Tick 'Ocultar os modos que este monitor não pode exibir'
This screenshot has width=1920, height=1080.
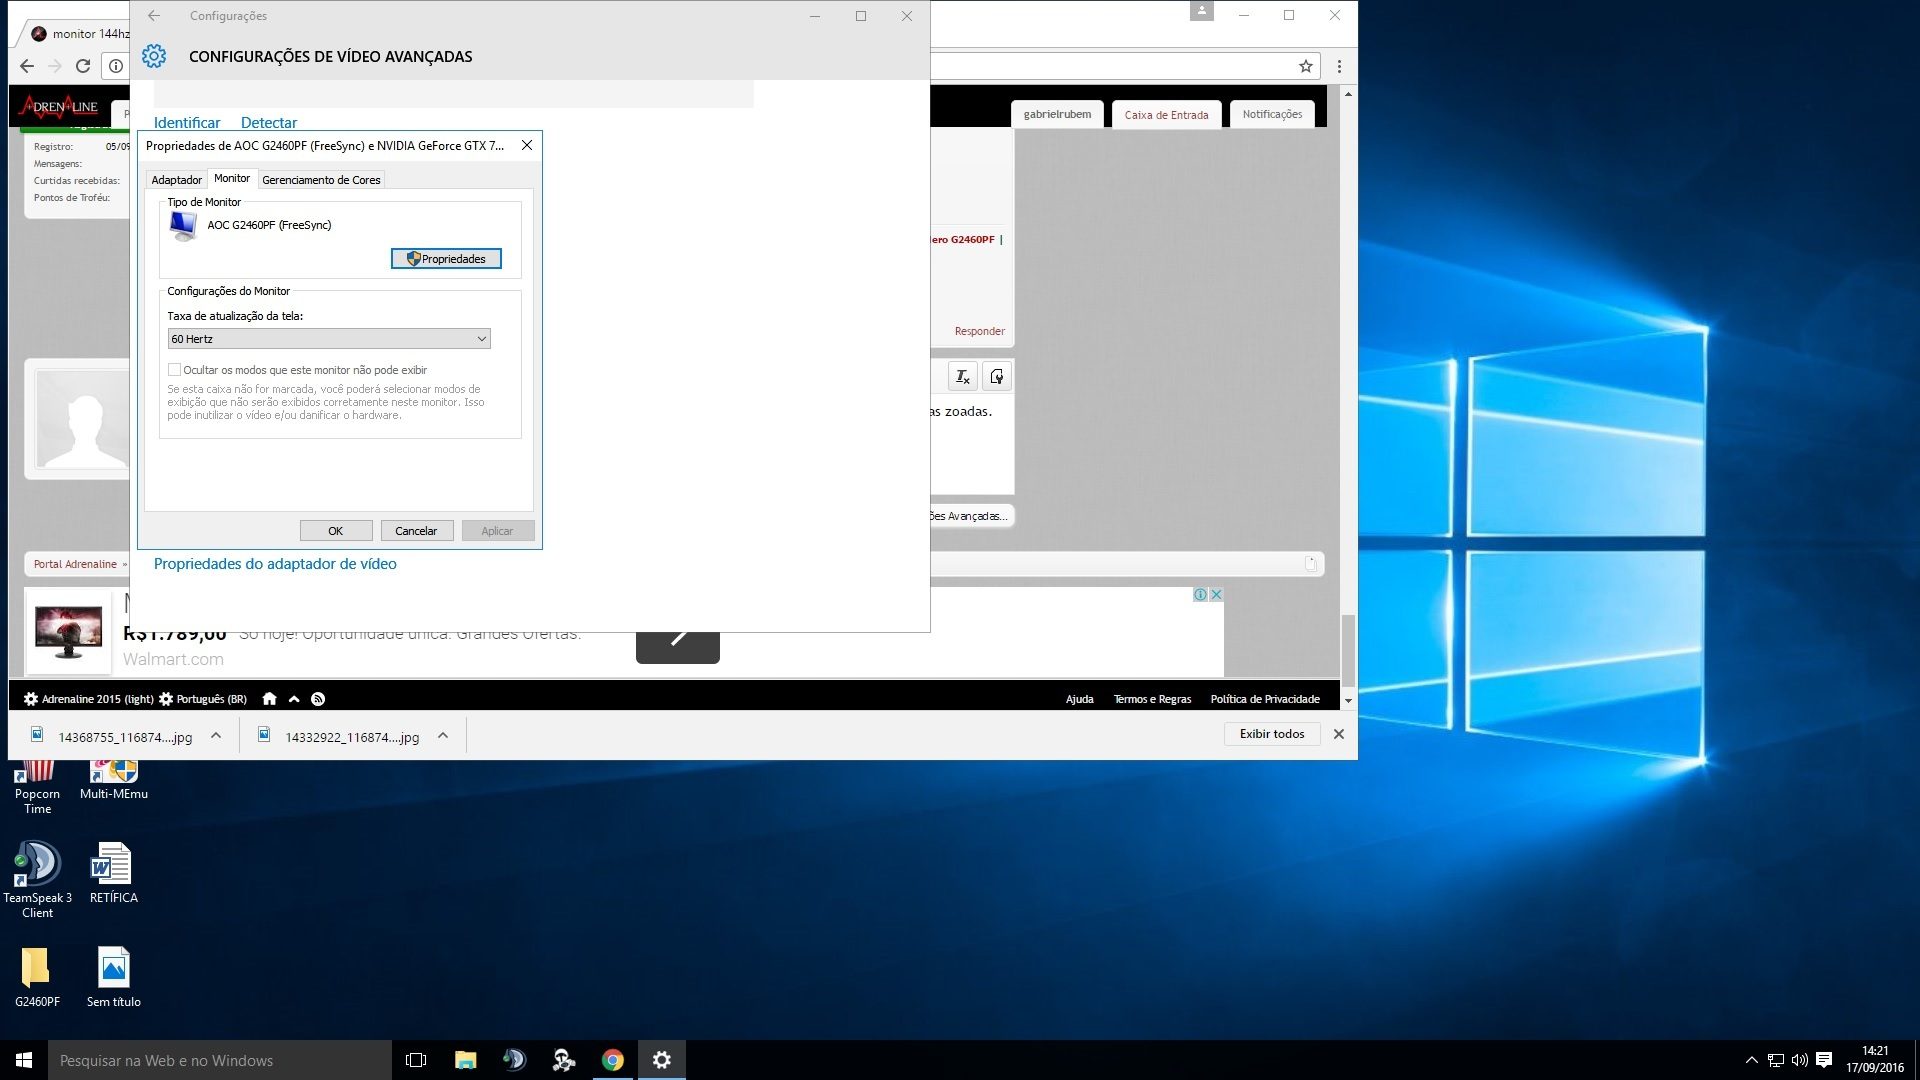174,370
